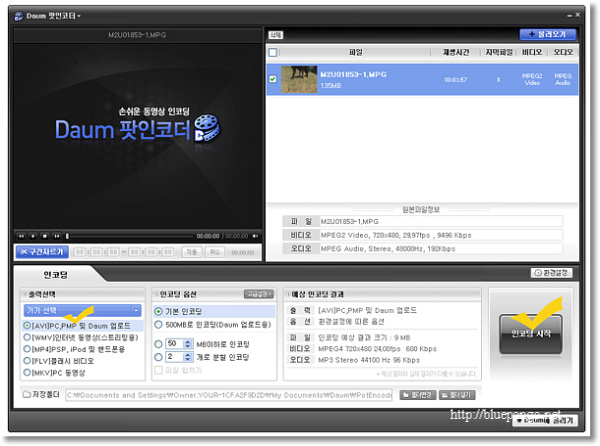Viewport: 600px width, 446px height.
Task: Click the 50 MB value field
Action: (174, 344)
